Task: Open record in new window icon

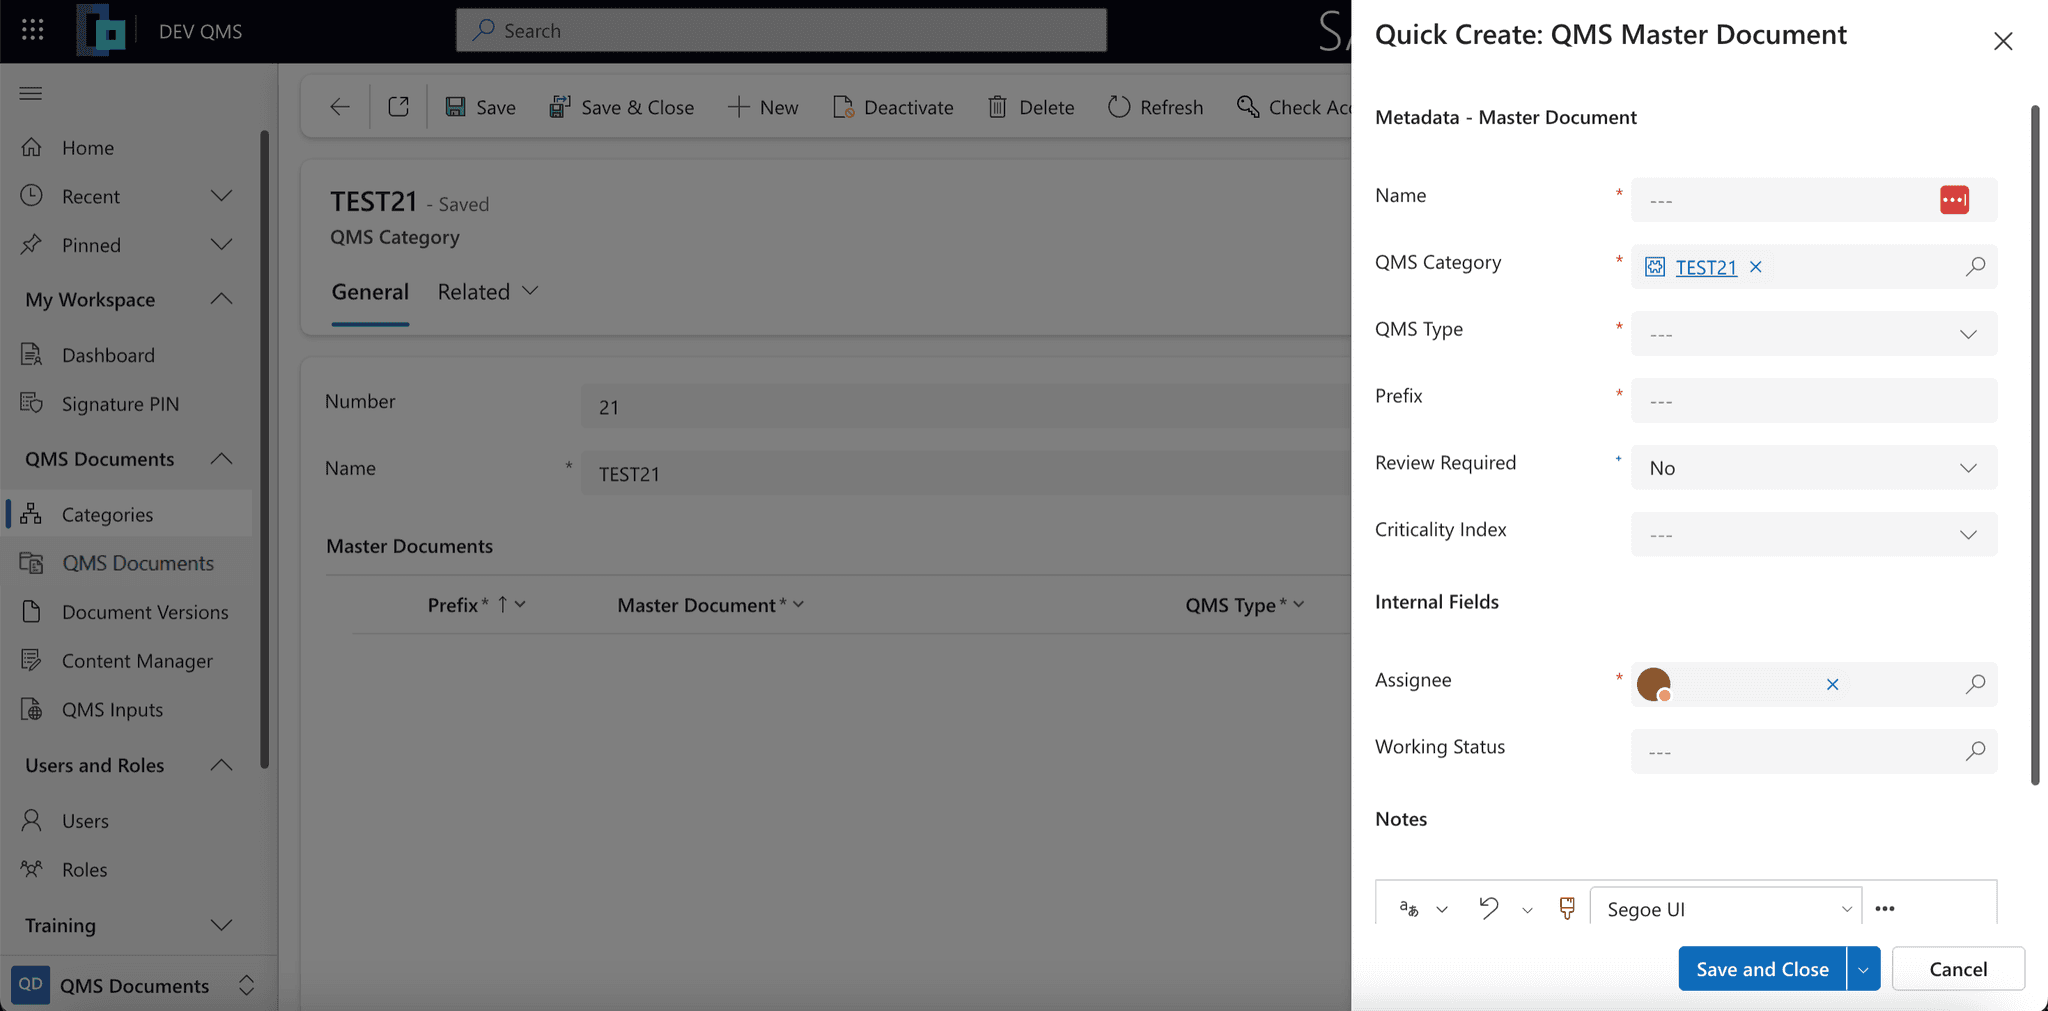Action: pyautogui.click(x=398, y=107)
